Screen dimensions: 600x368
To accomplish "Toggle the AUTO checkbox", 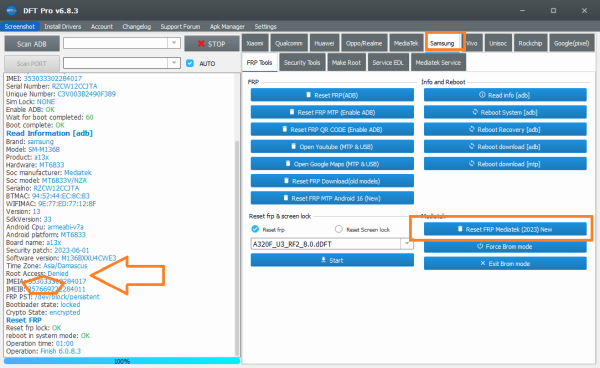I will coord(190,63).
